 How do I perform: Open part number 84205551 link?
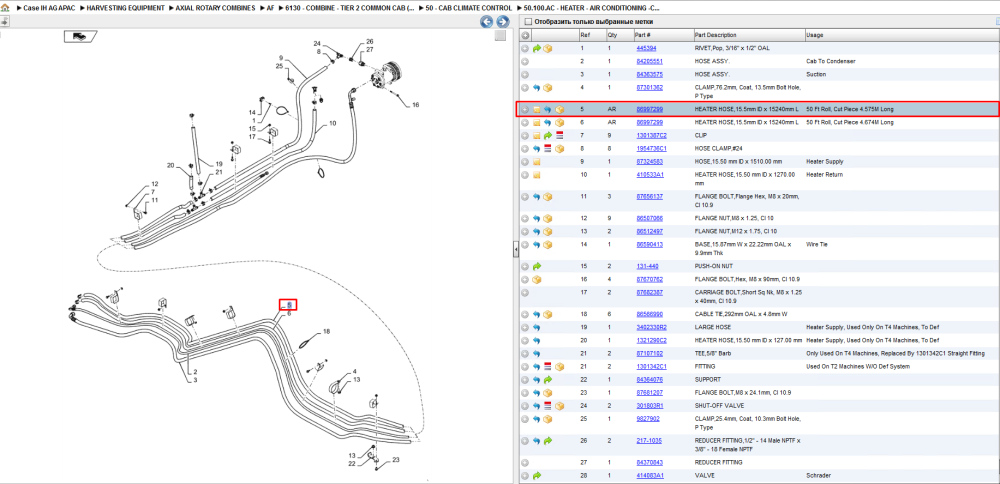tap(649, 61)
